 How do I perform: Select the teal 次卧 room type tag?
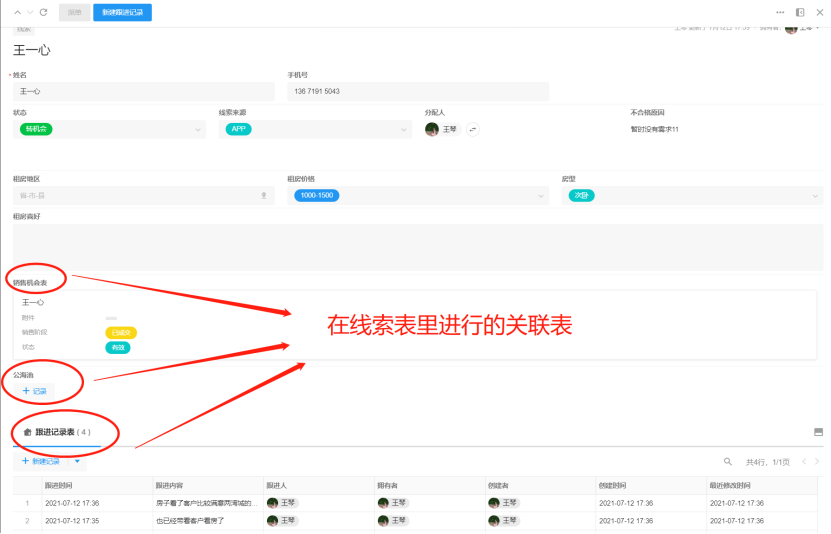coord(581,195)
